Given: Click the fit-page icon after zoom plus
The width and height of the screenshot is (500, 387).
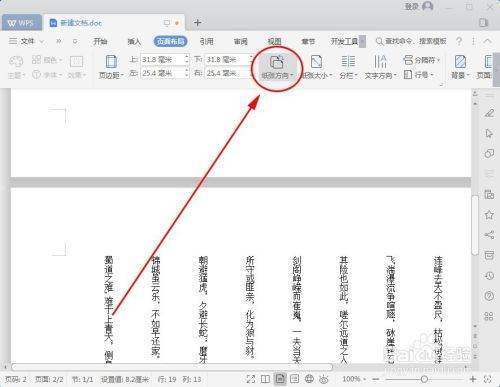Looking at the screenshot, I should (x=488, y=379).
